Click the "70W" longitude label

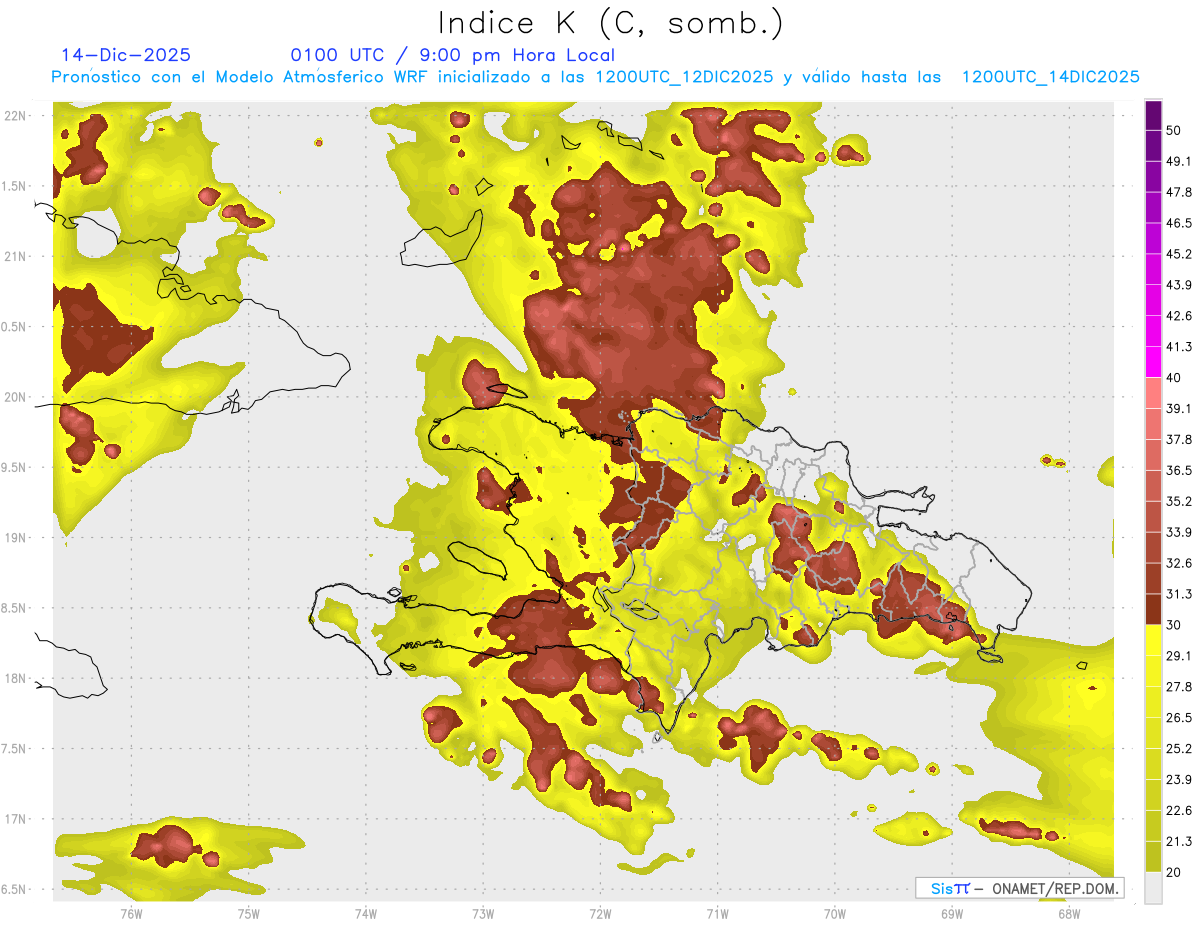[835, 914]
